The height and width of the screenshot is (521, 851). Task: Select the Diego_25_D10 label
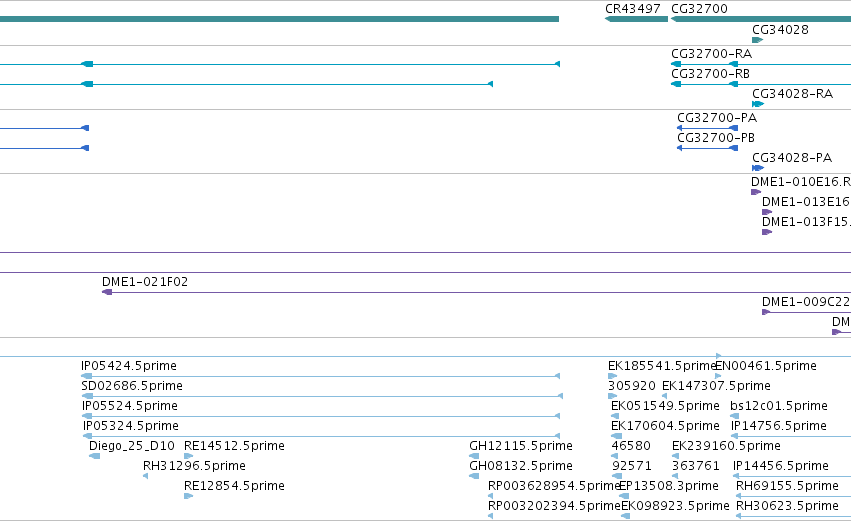pos(132,446)
